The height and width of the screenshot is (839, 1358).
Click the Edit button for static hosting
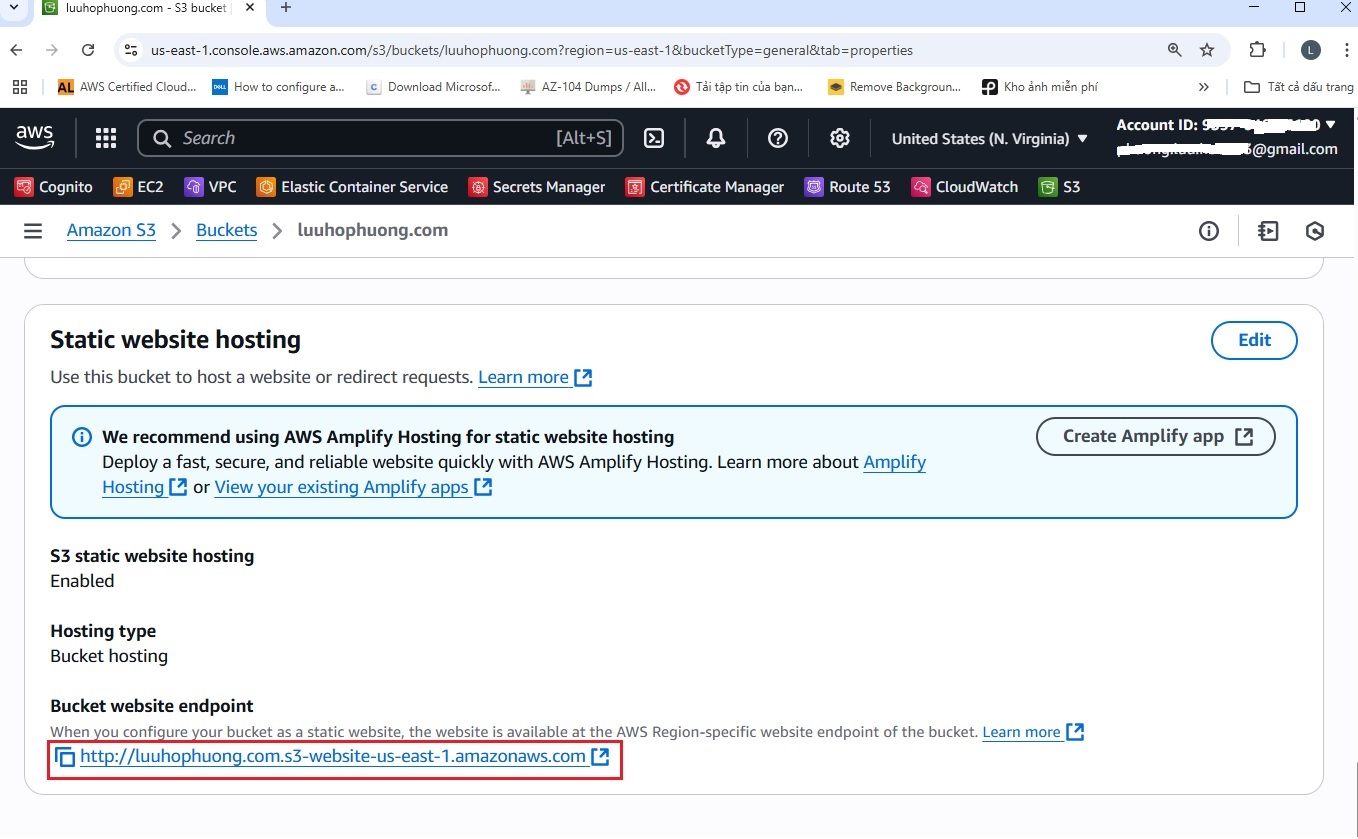point(1254,340)
